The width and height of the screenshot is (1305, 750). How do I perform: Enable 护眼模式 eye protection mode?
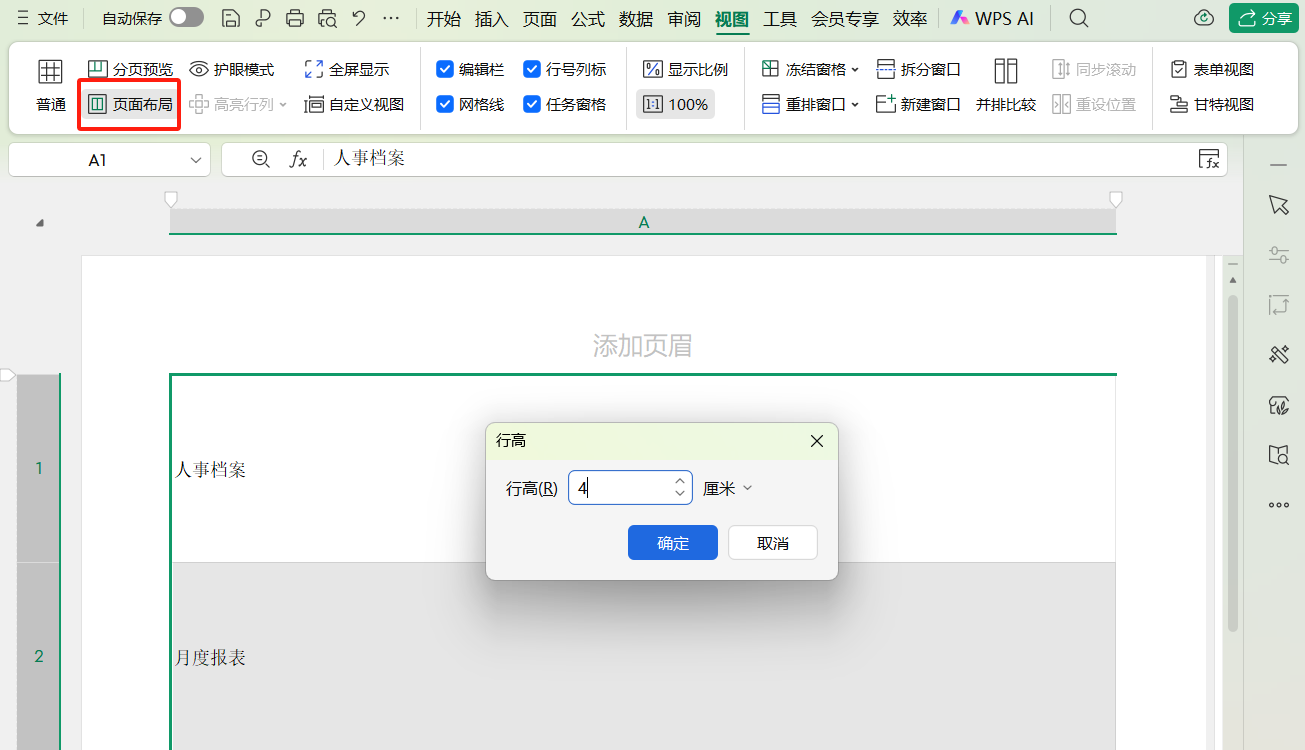tap(231, 68)
